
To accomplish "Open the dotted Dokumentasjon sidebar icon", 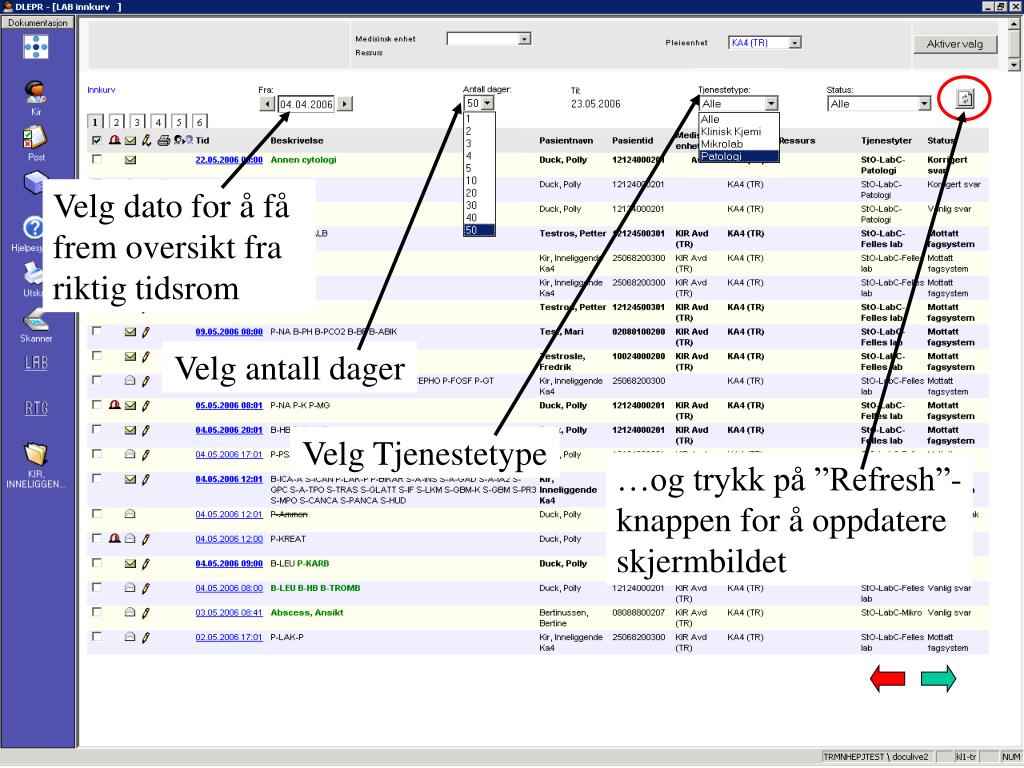I will coord(35,47).
